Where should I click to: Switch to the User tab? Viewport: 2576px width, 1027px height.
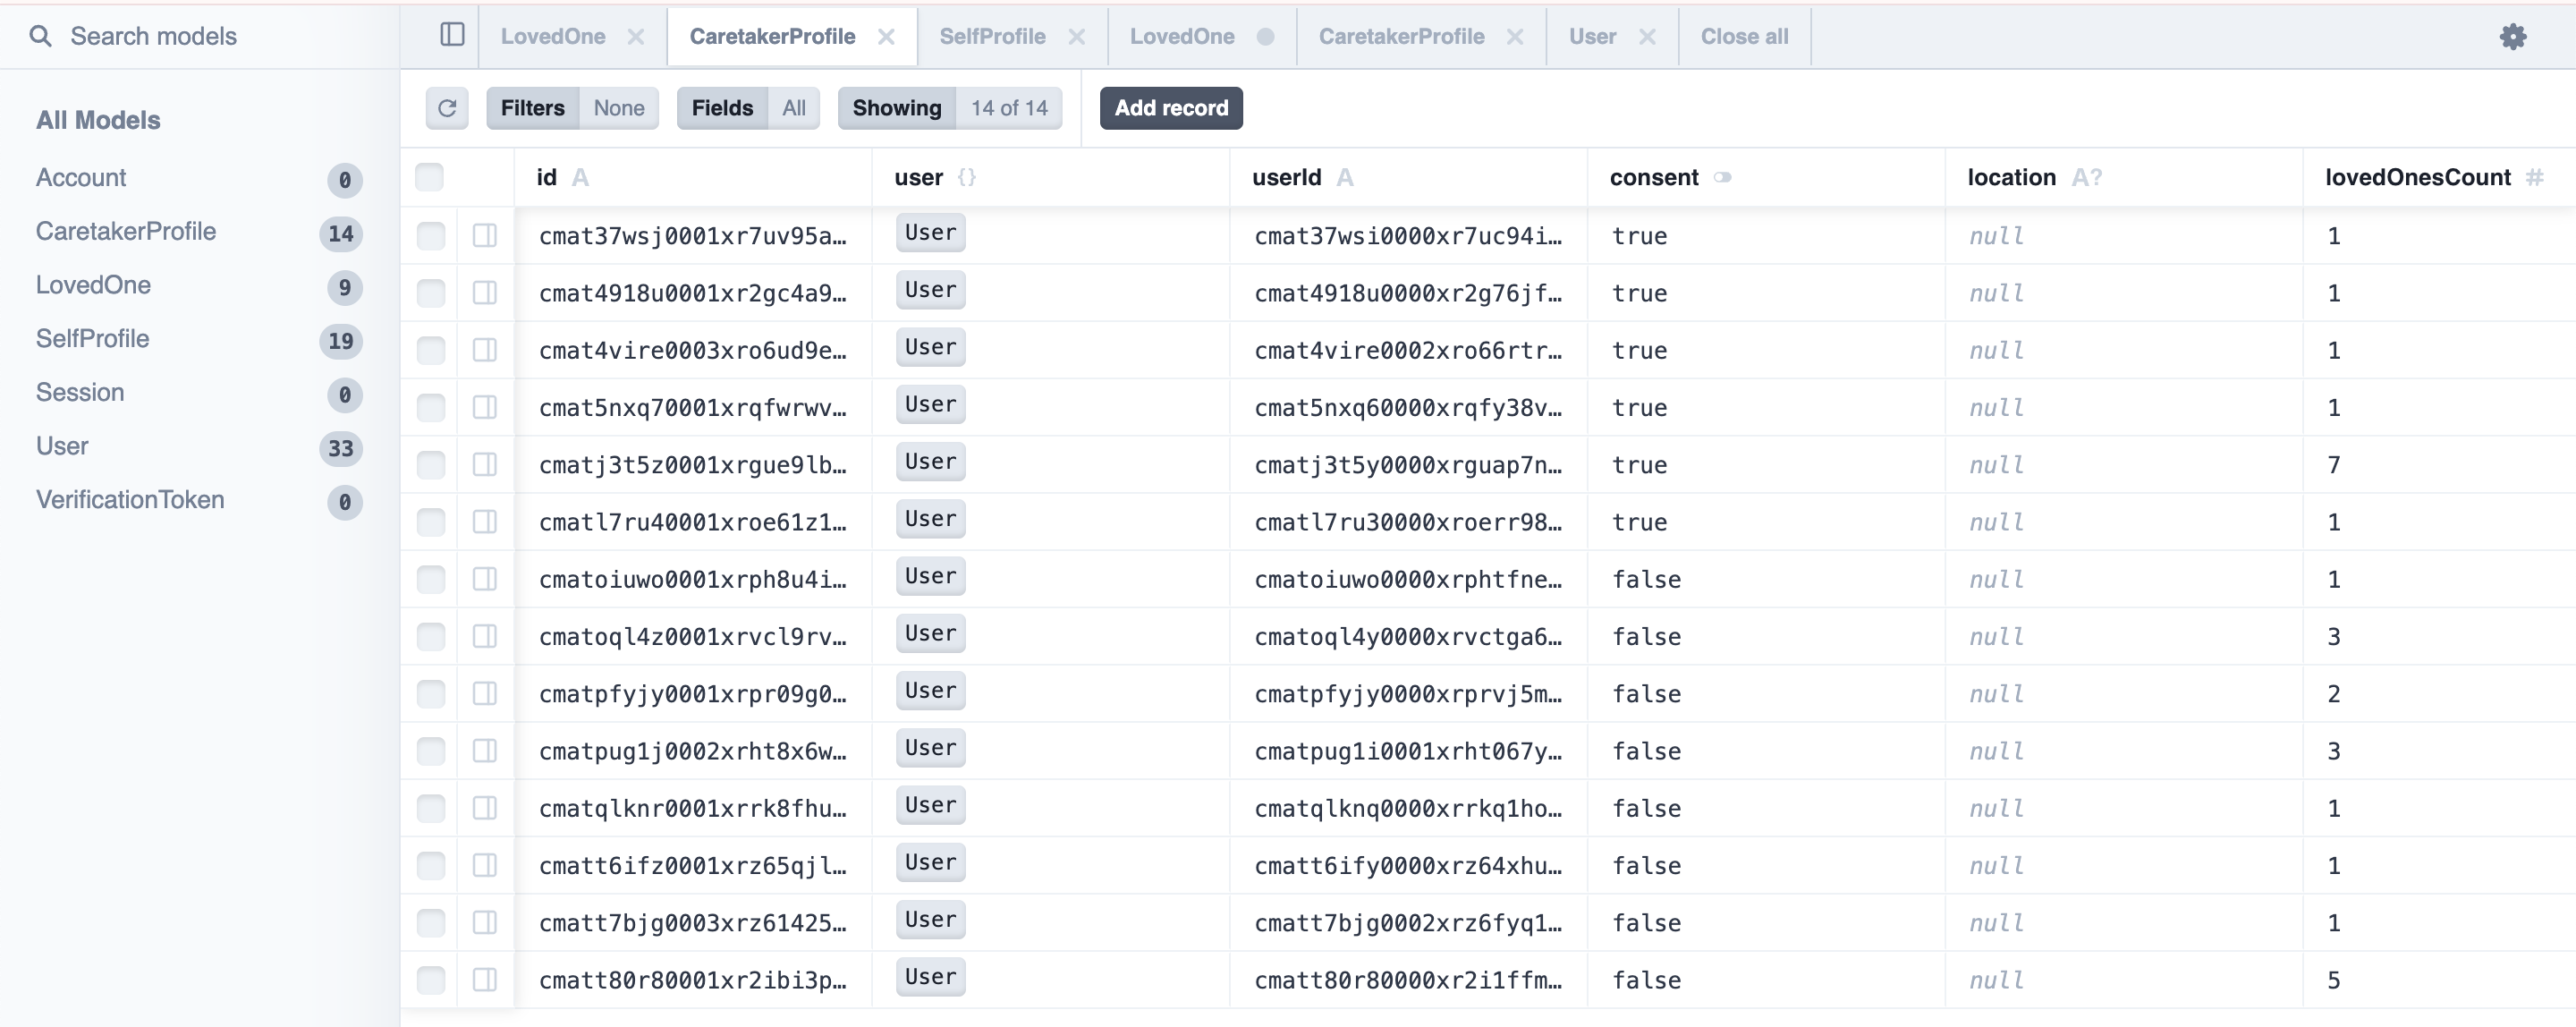1592,37
